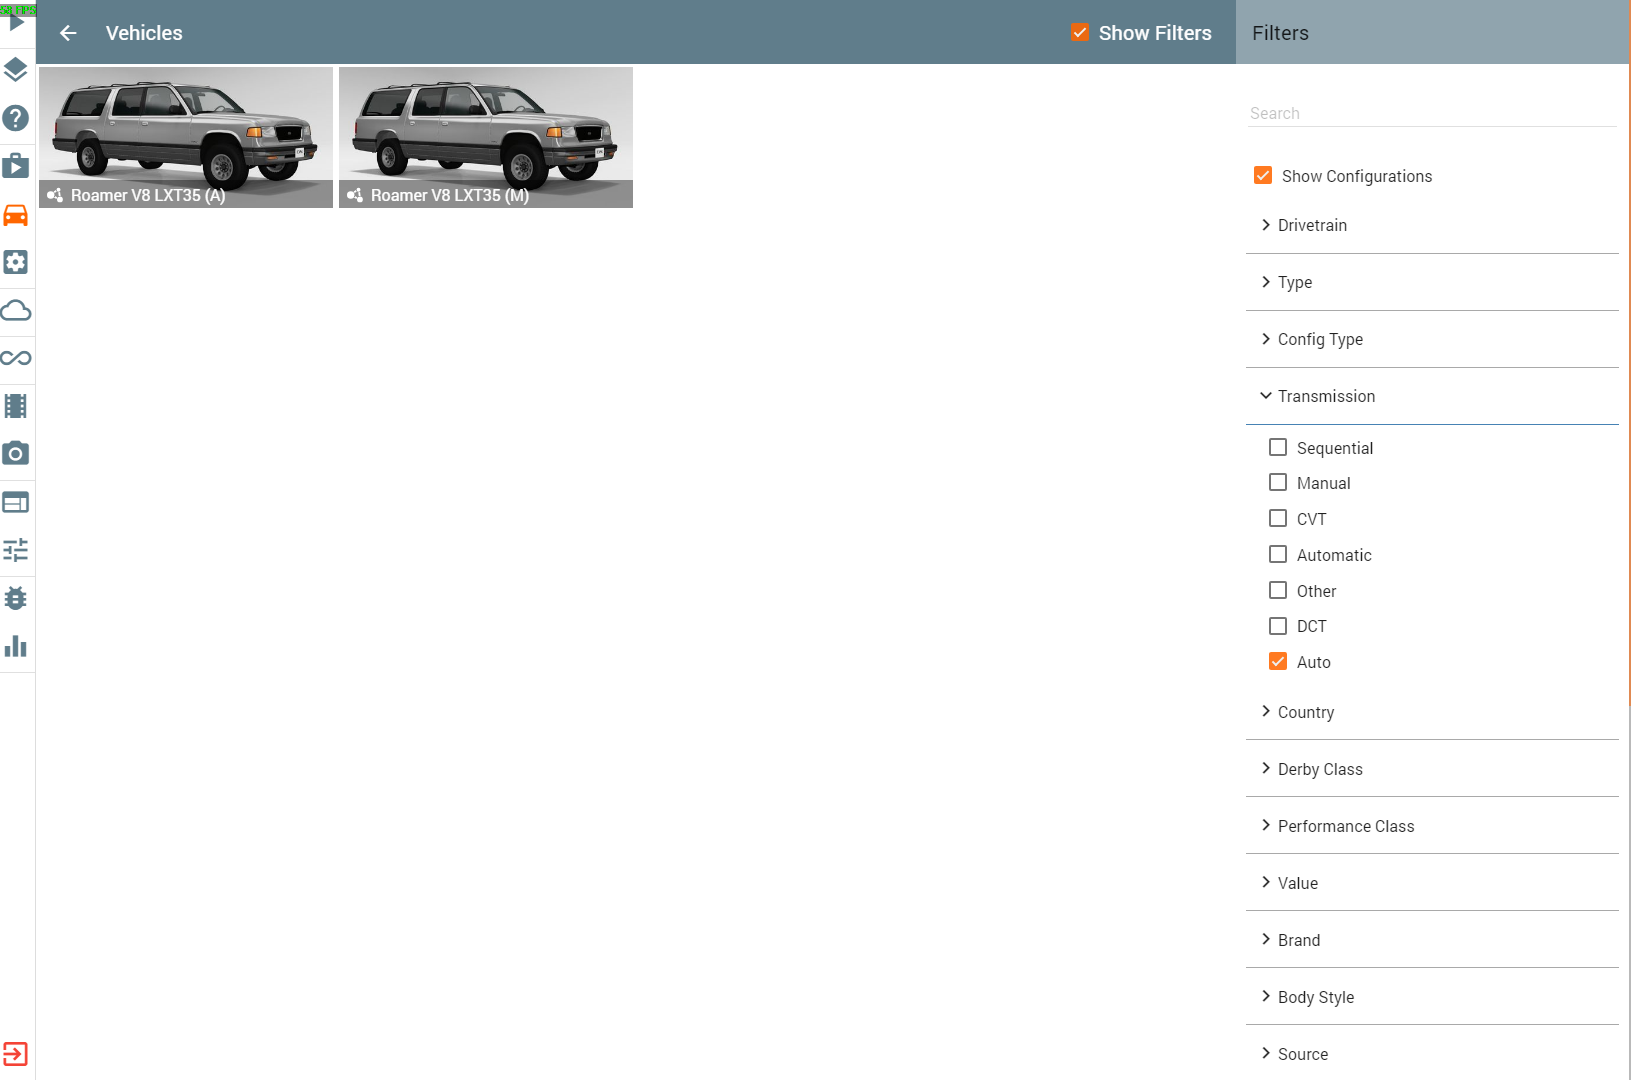Open the environment cloud icon

(15, 310)
